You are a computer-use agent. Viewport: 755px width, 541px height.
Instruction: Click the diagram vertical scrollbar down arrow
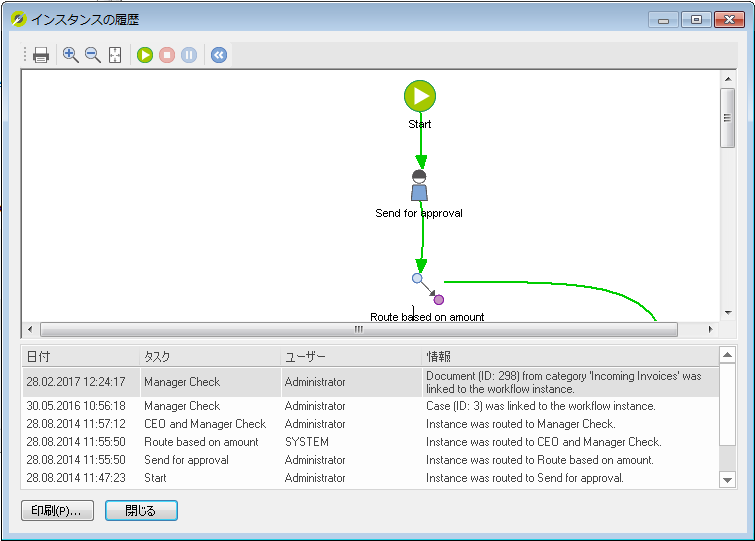tap(728, 313)
